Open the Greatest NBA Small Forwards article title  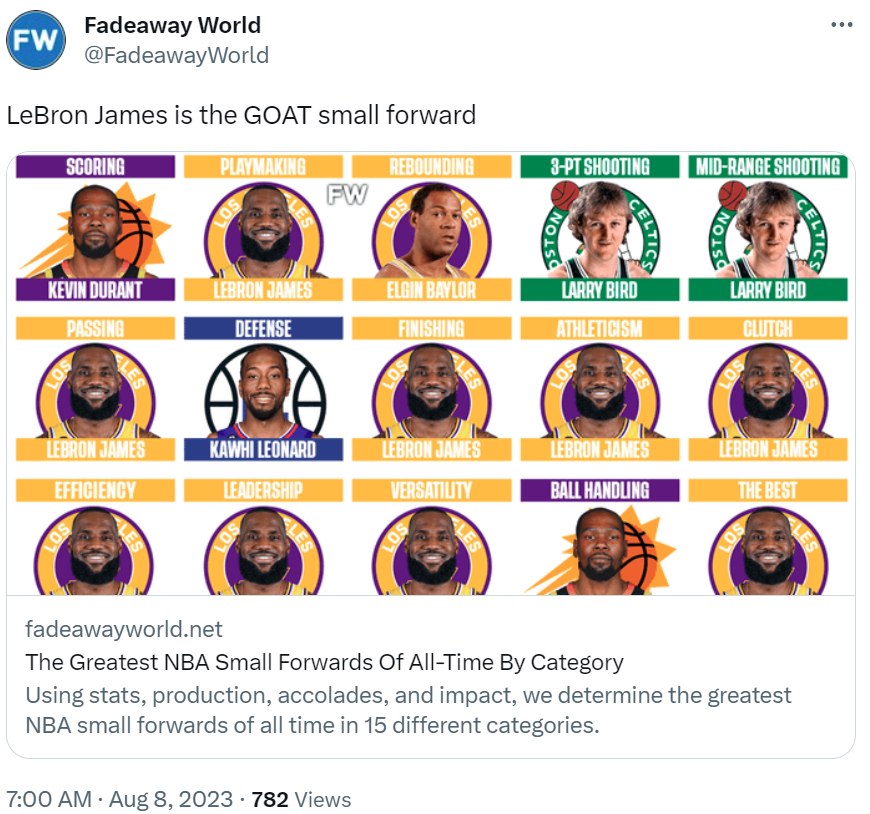pyautogui.click(x=324, y=661)
